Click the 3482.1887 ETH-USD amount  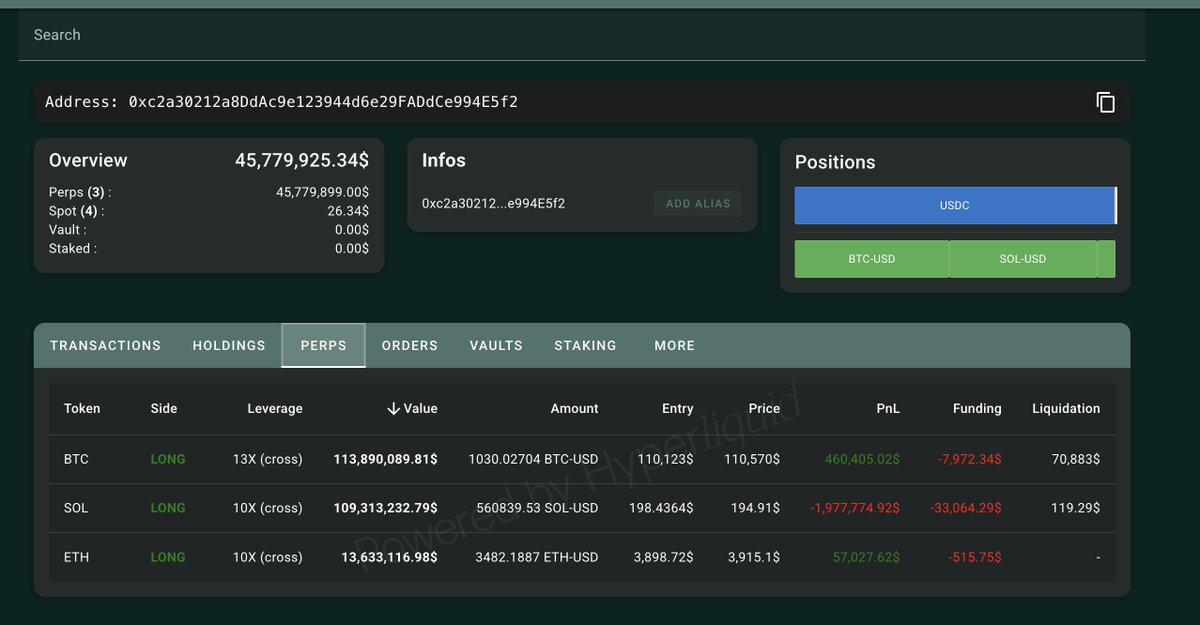pos(537,557)
